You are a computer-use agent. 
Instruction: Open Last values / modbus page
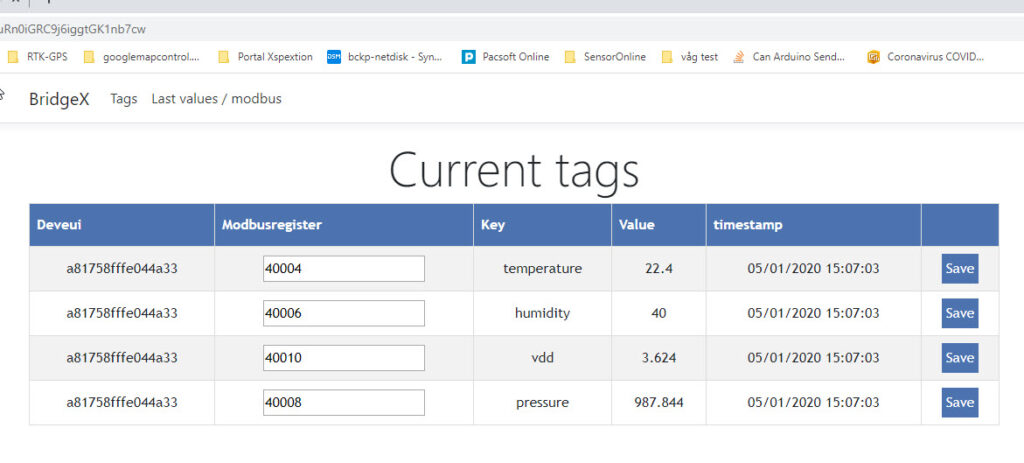[216, 99]
